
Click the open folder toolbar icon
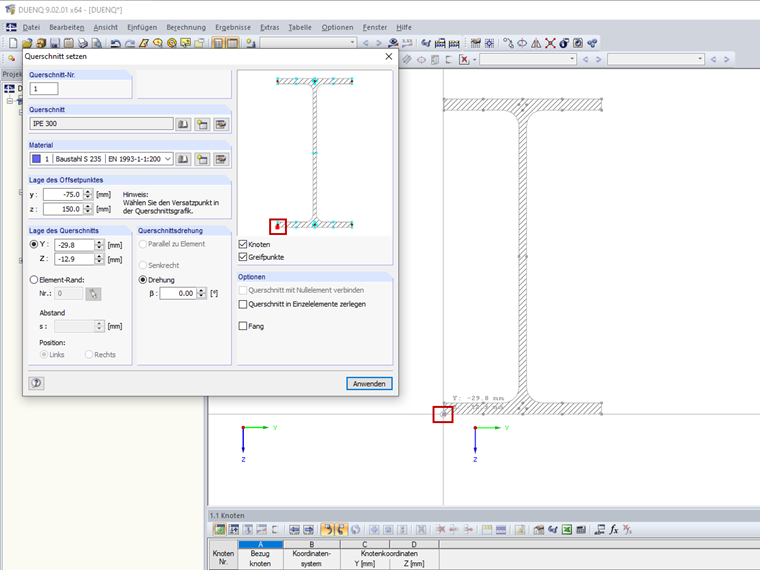[x=27, y=43]
